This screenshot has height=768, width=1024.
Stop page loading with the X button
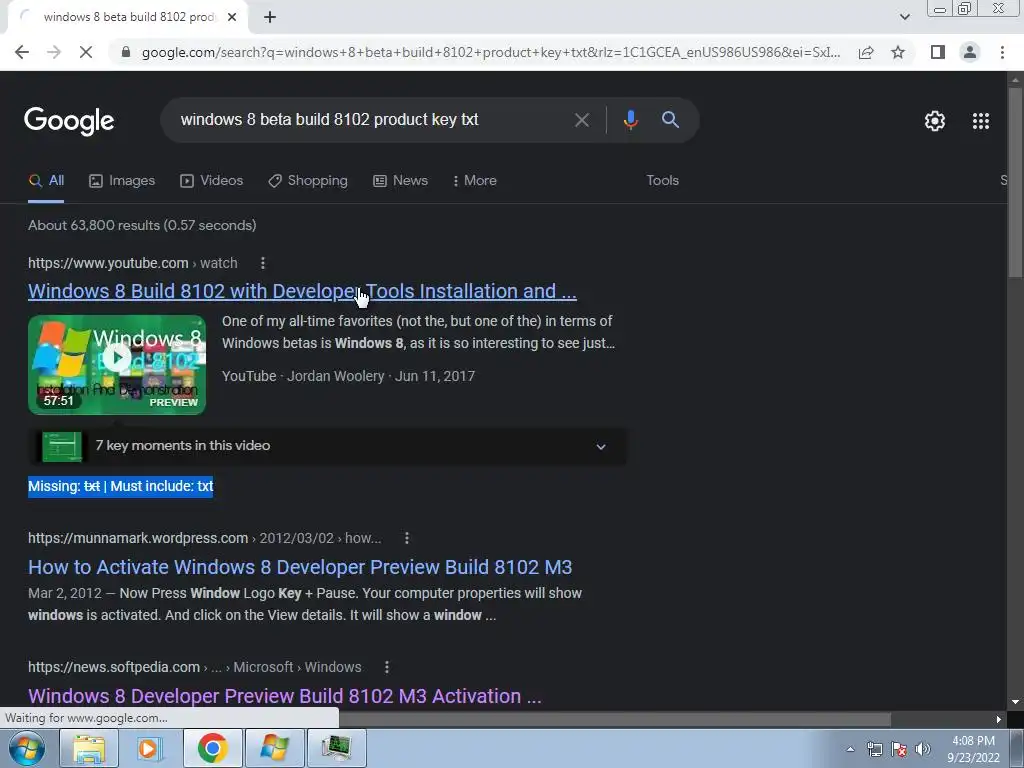click(86, 52)
